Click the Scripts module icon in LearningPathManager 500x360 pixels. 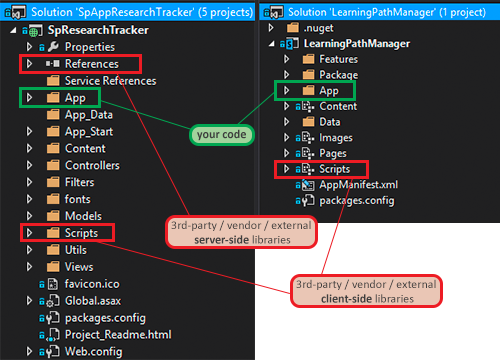tap(308, 169)
